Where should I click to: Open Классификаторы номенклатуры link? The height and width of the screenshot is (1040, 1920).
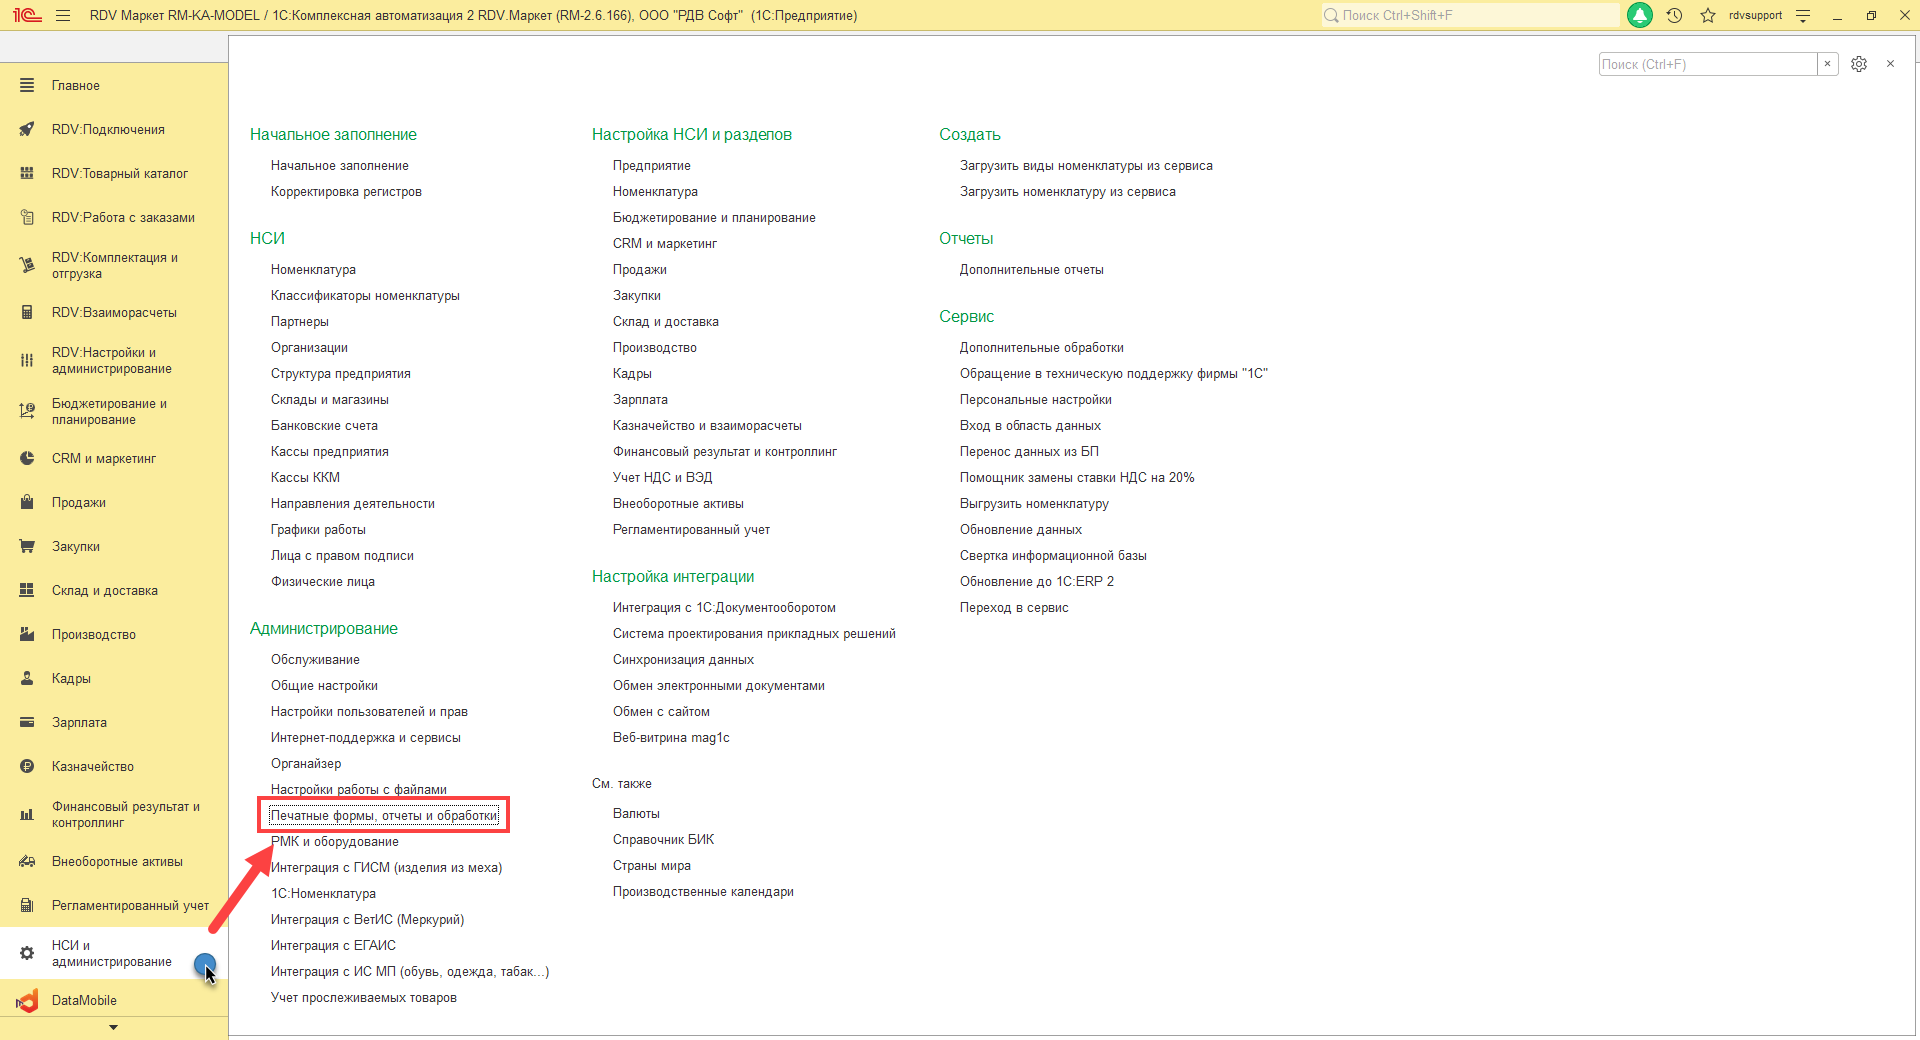365,296
